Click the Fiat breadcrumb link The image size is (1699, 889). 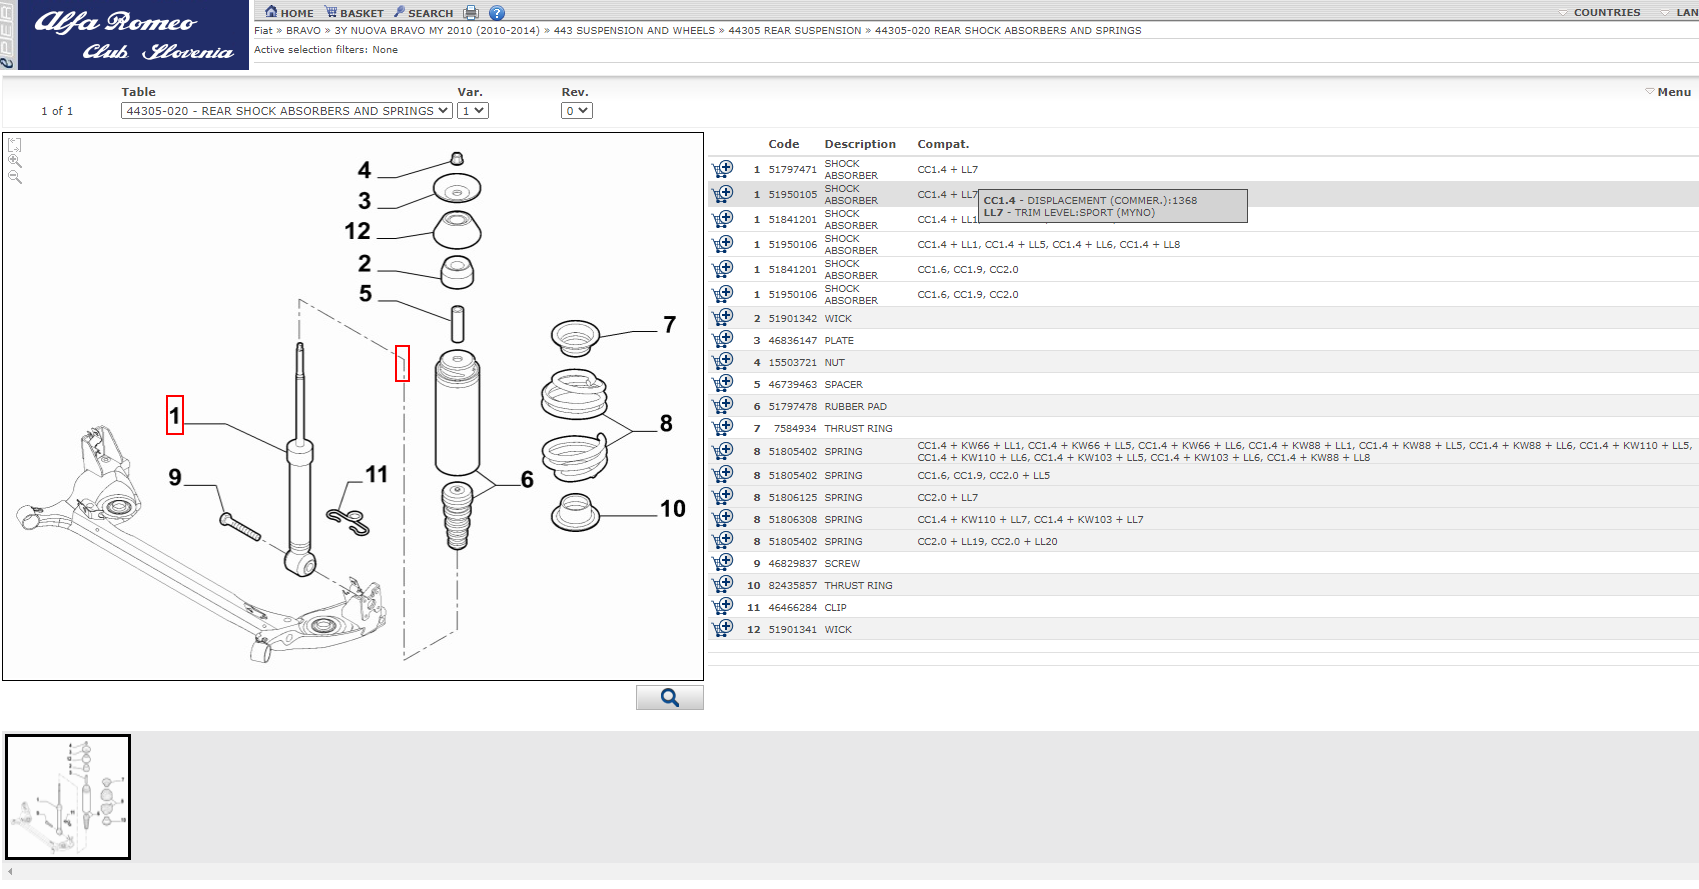click(x=263, y=31)
